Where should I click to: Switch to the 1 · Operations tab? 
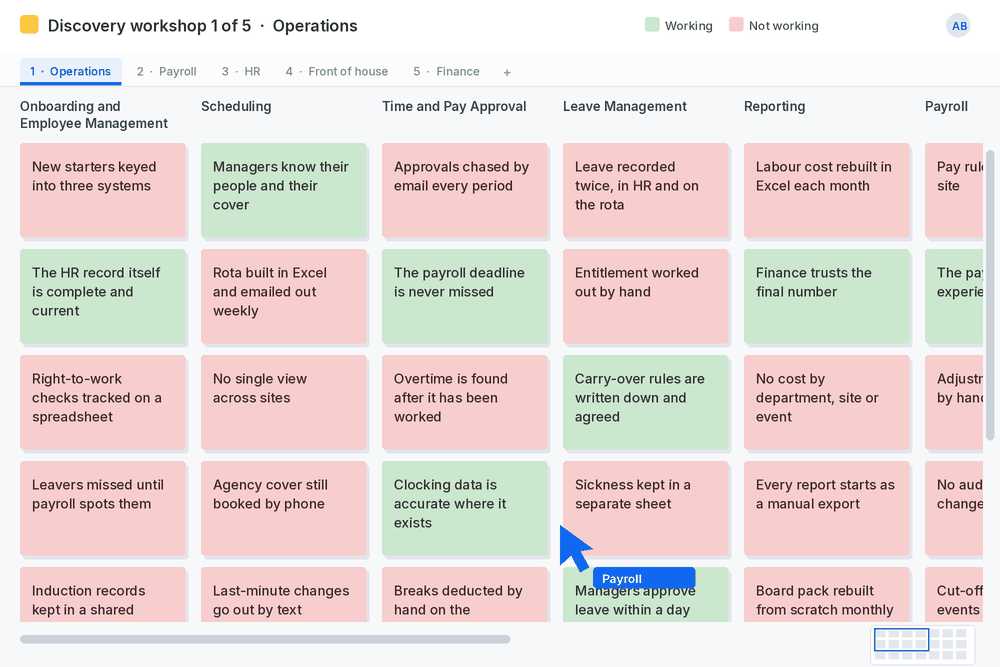(x=70, y=71)
